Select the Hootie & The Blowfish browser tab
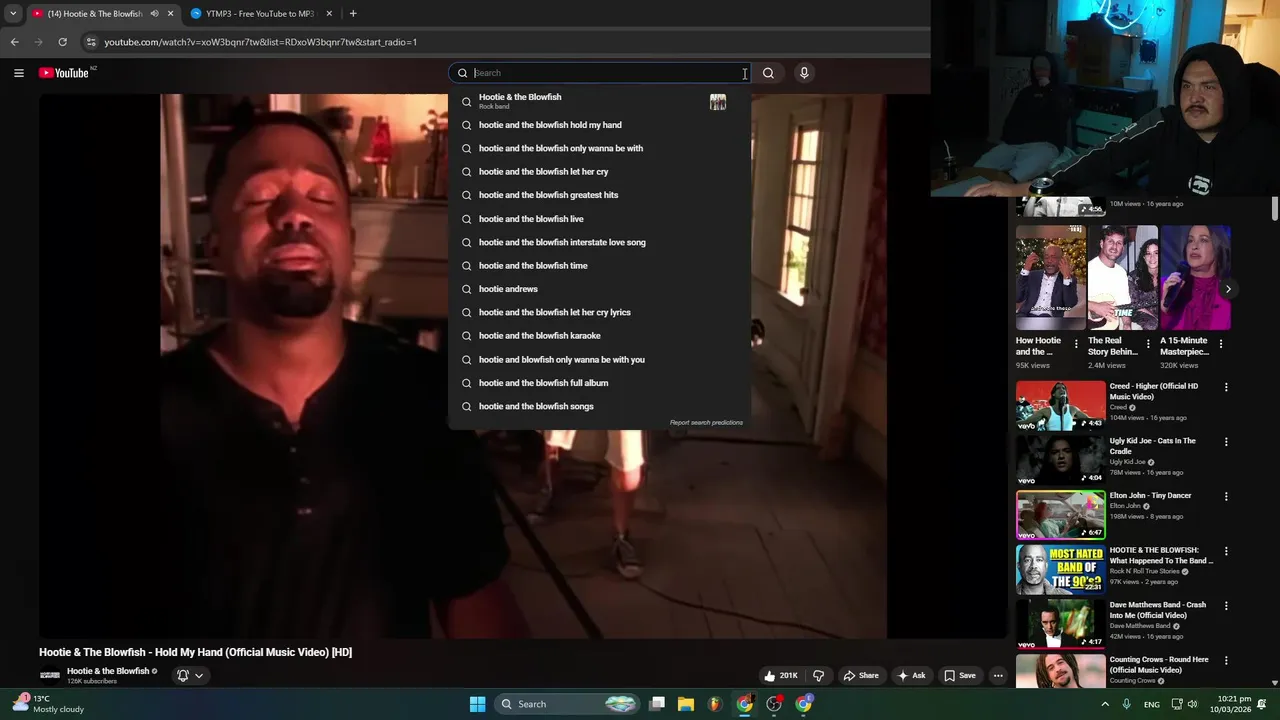This screenshot has height=720, width=1280. click(x=100, y=14)
